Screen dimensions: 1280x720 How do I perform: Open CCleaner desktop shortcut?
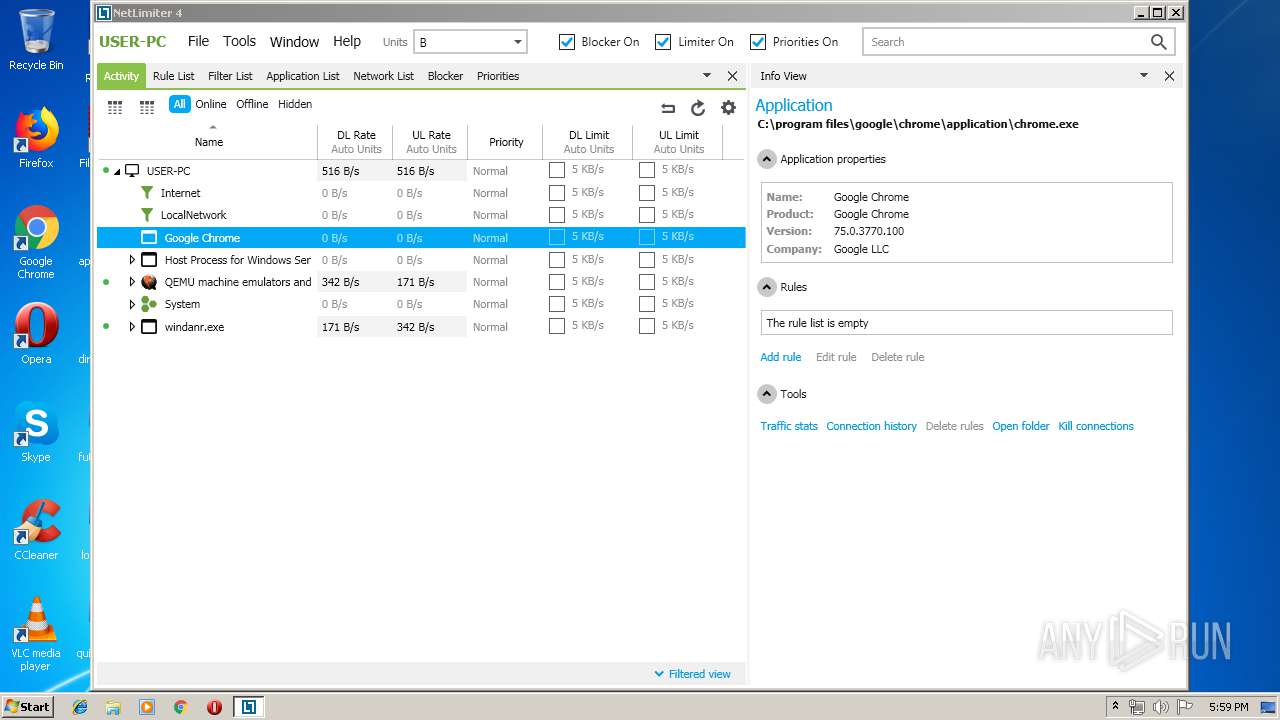[x=36, y=530]
